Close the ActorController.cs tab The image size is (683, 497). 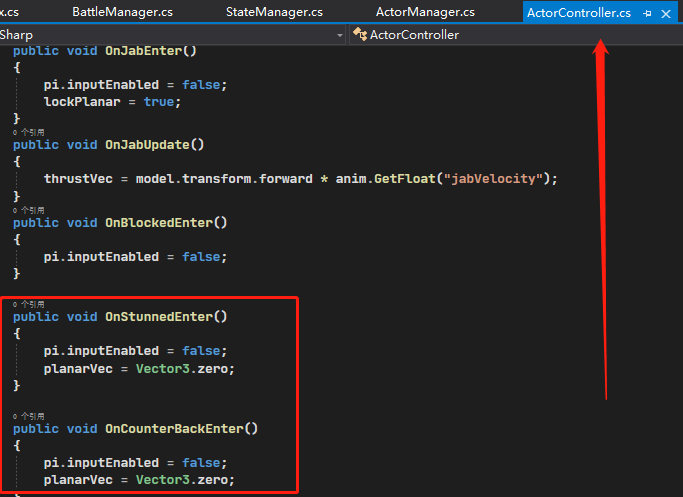[666, 14]
